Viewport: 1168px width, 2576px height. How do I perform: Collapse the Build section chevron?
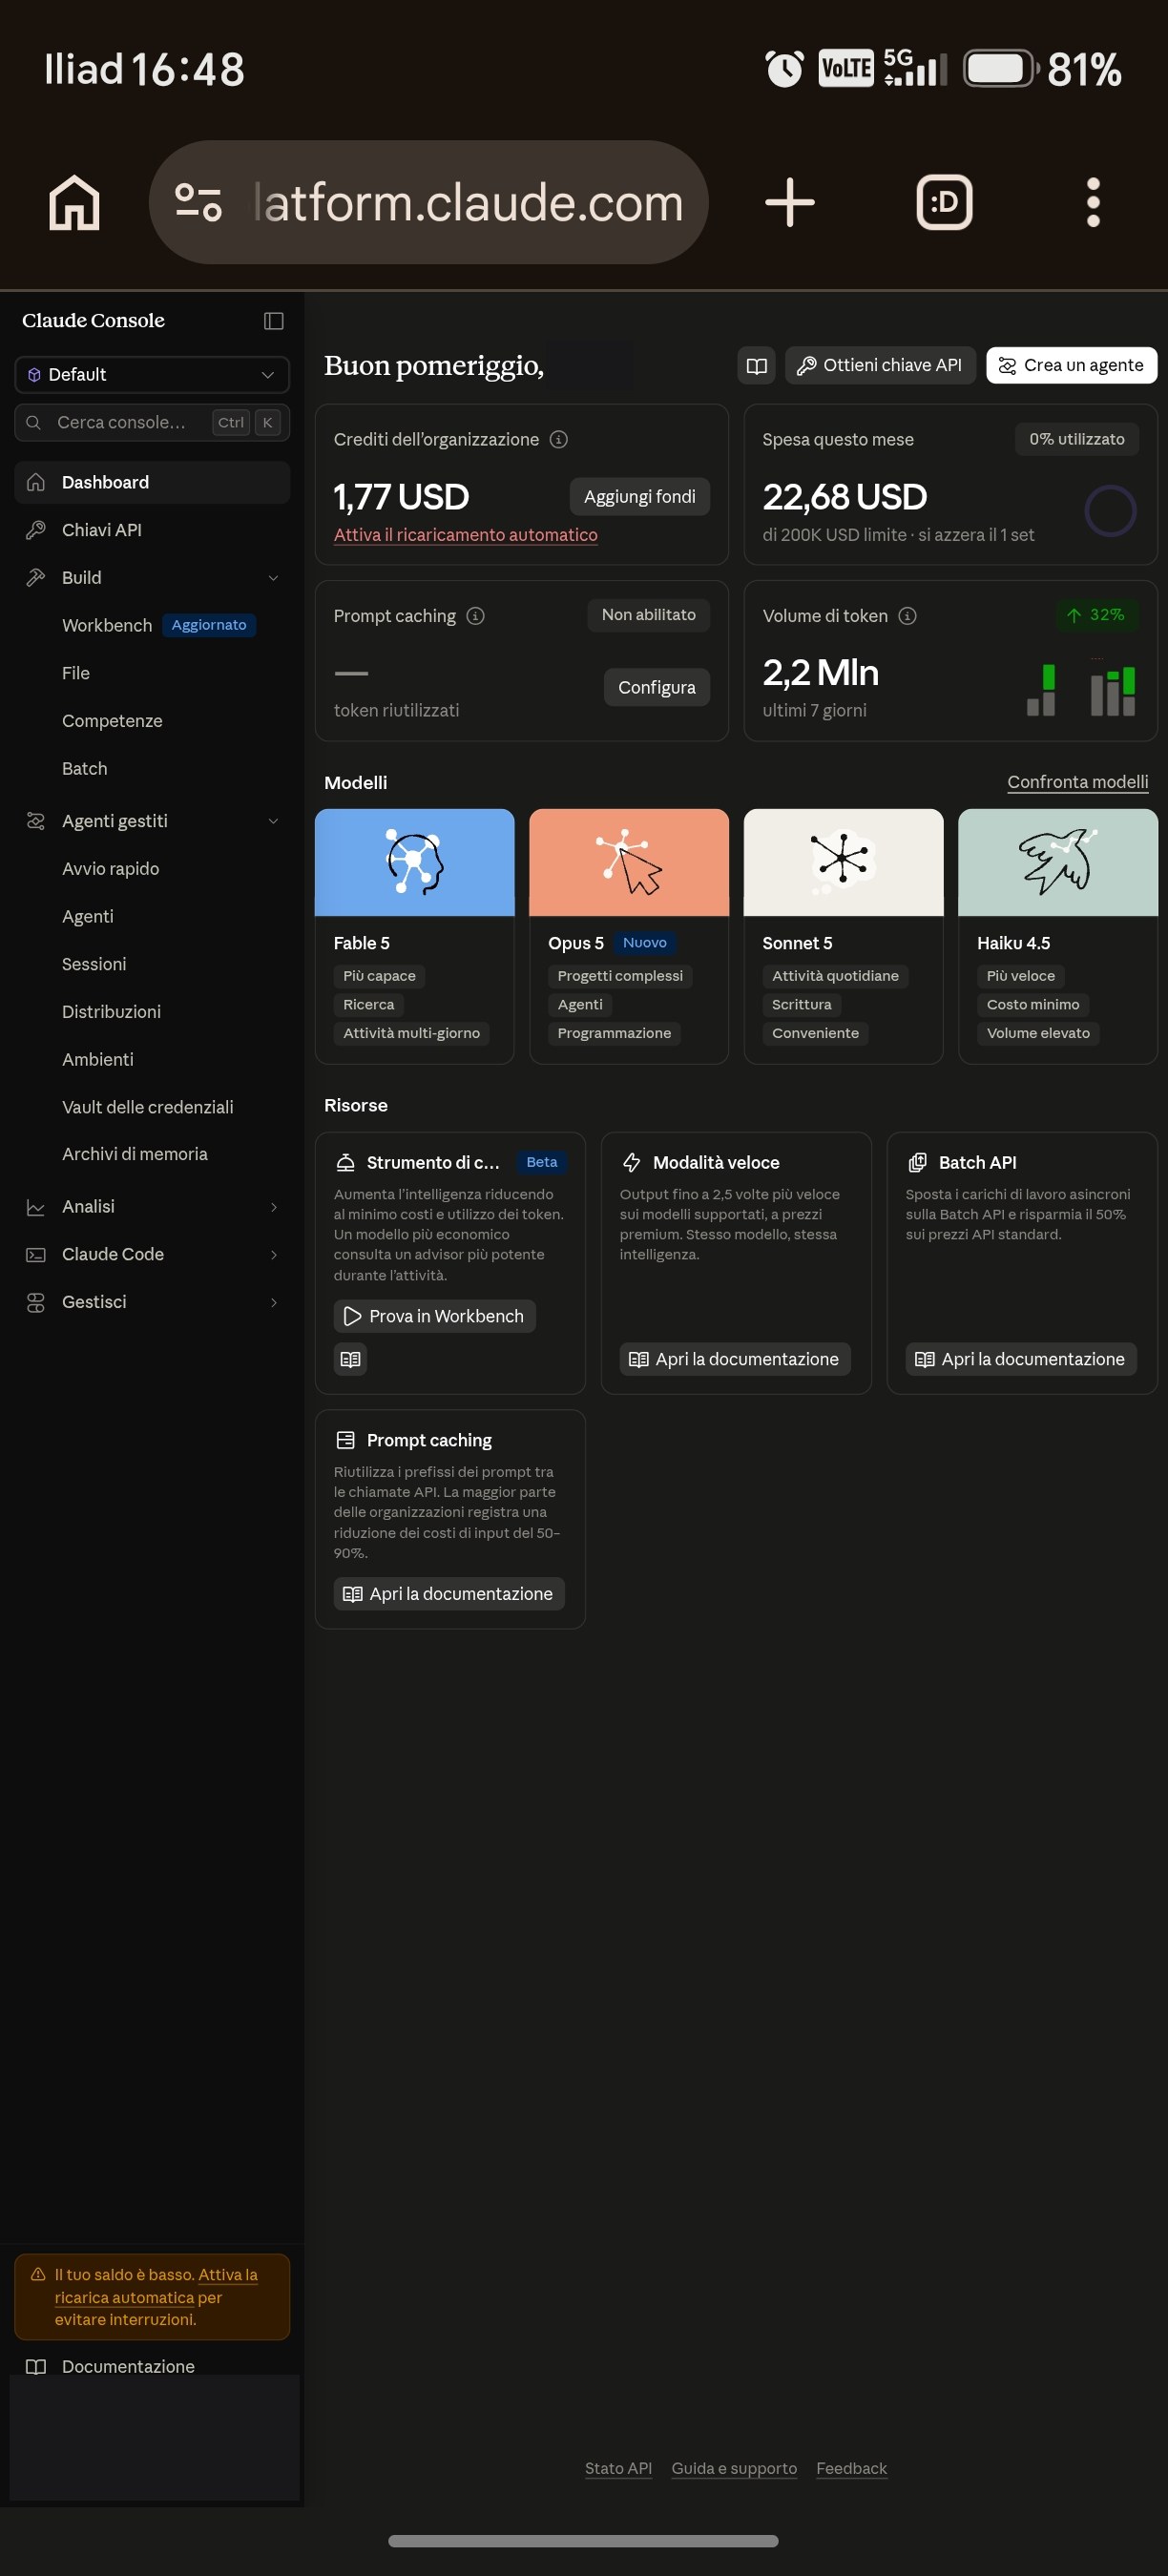(x=273, y=578)
